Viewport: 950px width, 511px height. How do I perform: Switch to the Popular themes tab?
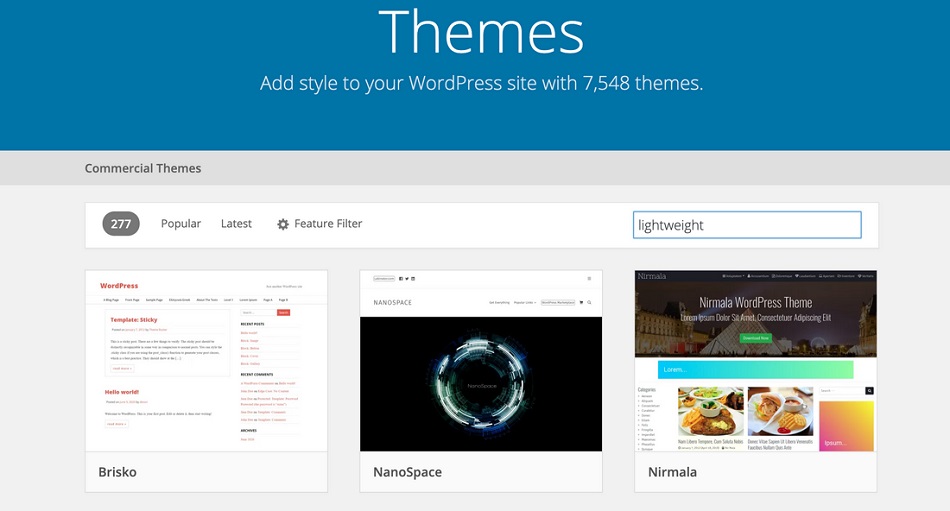click(x=181, y=224)
